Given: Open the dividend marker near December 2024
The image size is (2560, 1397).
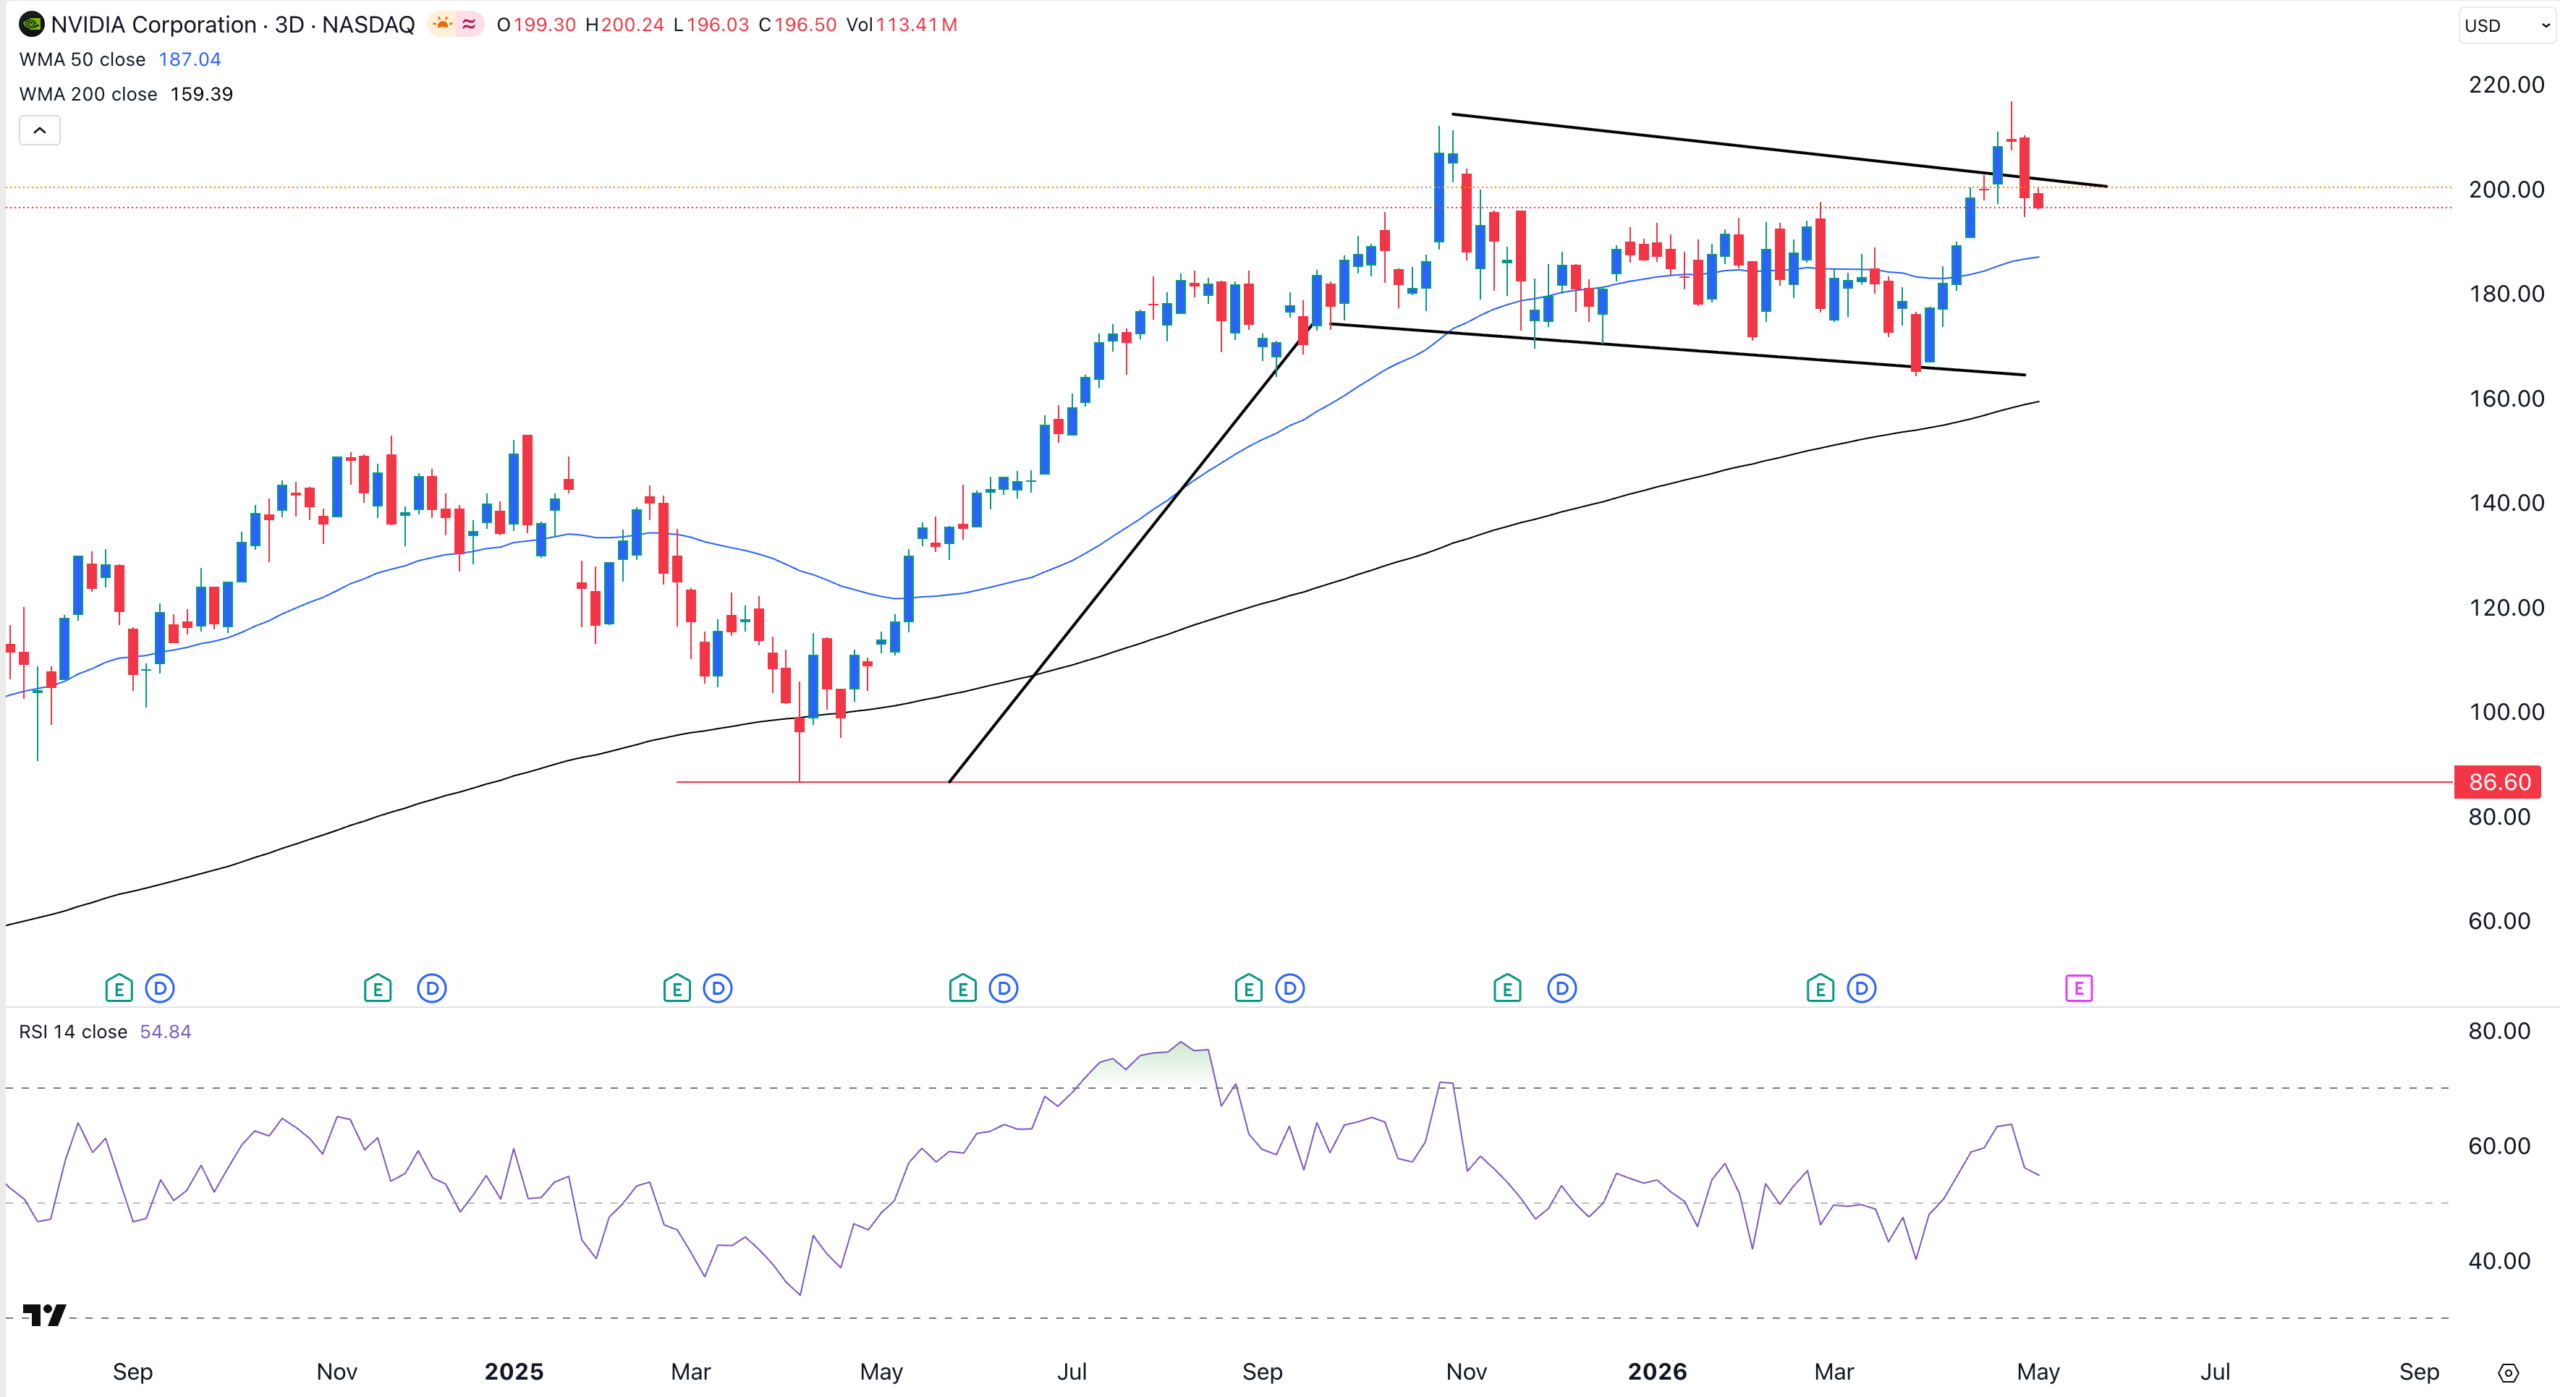Looking at the screenshot, I should click(x=432, y=989).
